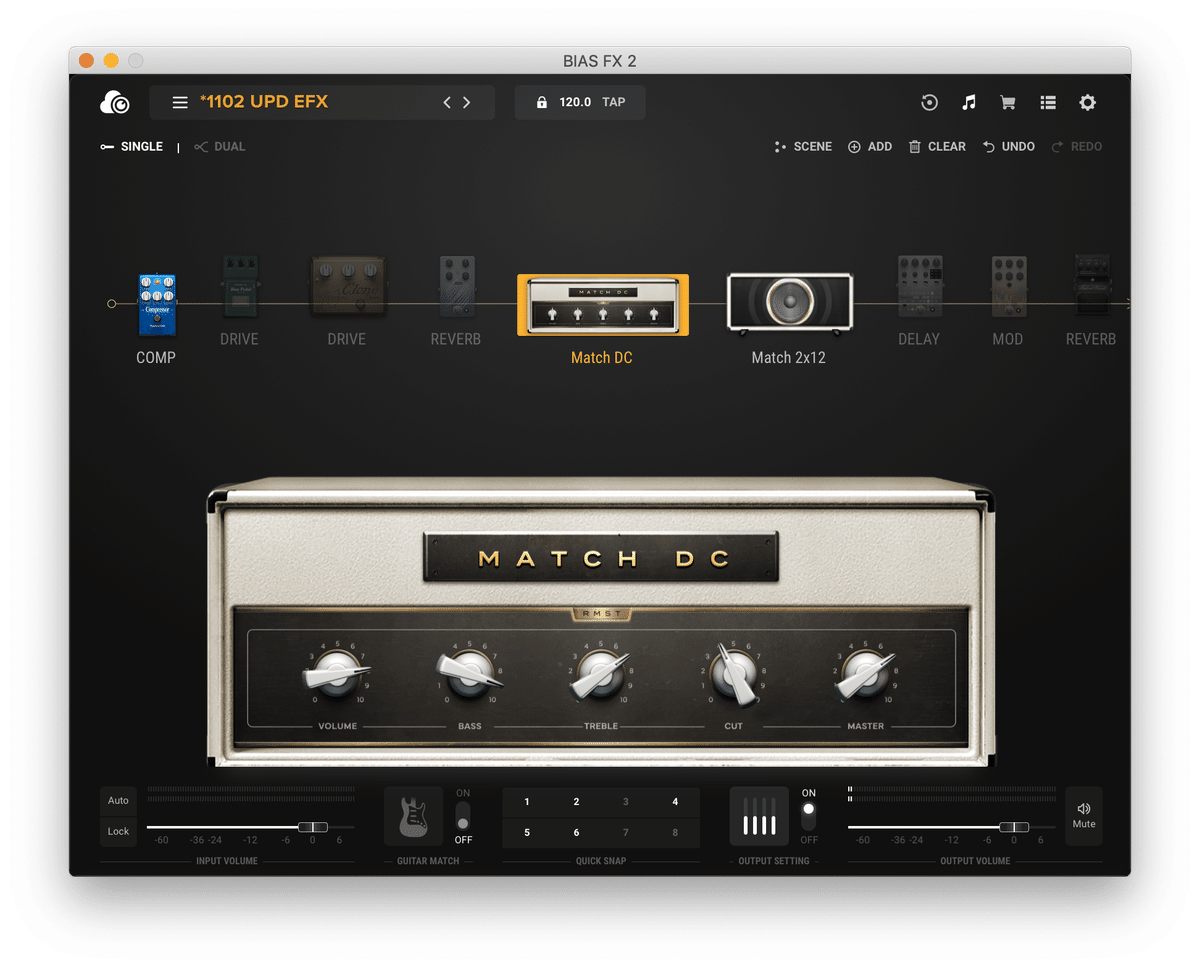1200x968 pixels.
Task: Click the MATCH DC nameplate
Action: 601,558
